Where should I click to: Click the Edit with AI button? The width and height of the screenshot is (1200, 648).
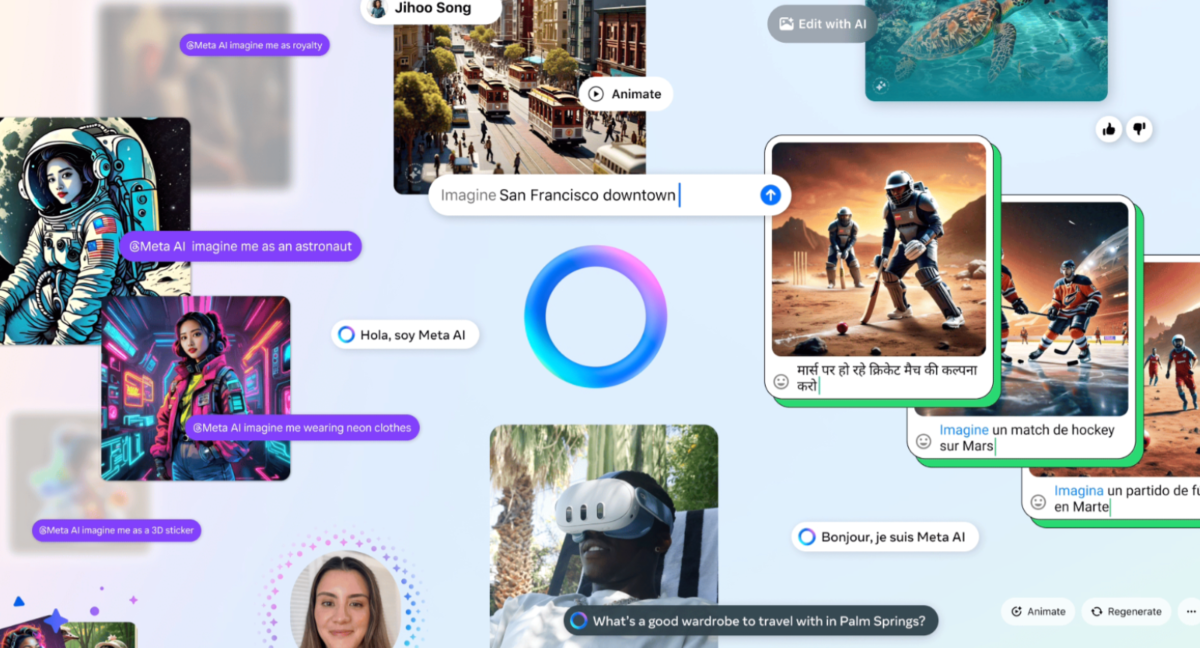pyautogui.click(x=823, y=24)
